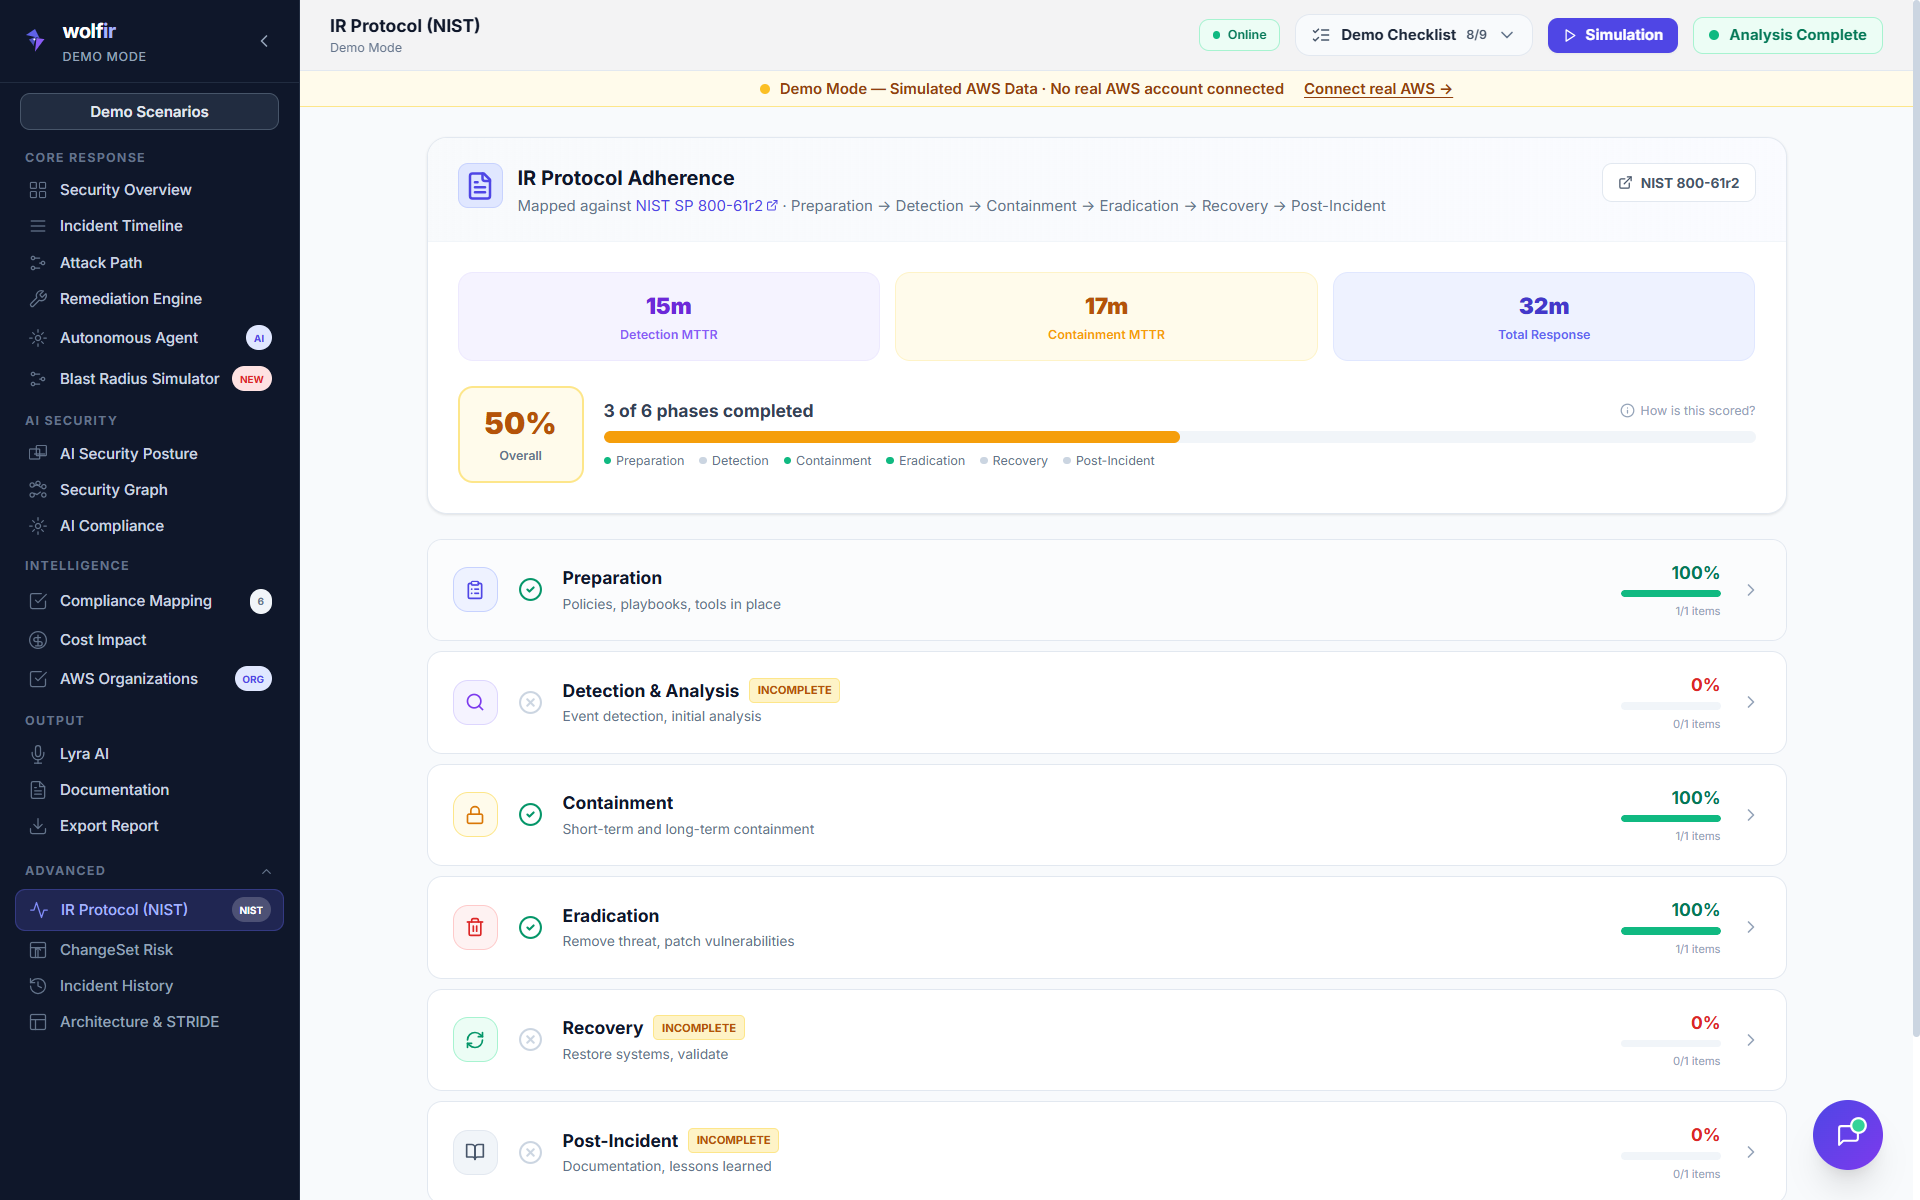Click the Detection & Analysis magnifier icon
This screenshot has width=1920, height=1200.
click(475, 702)
